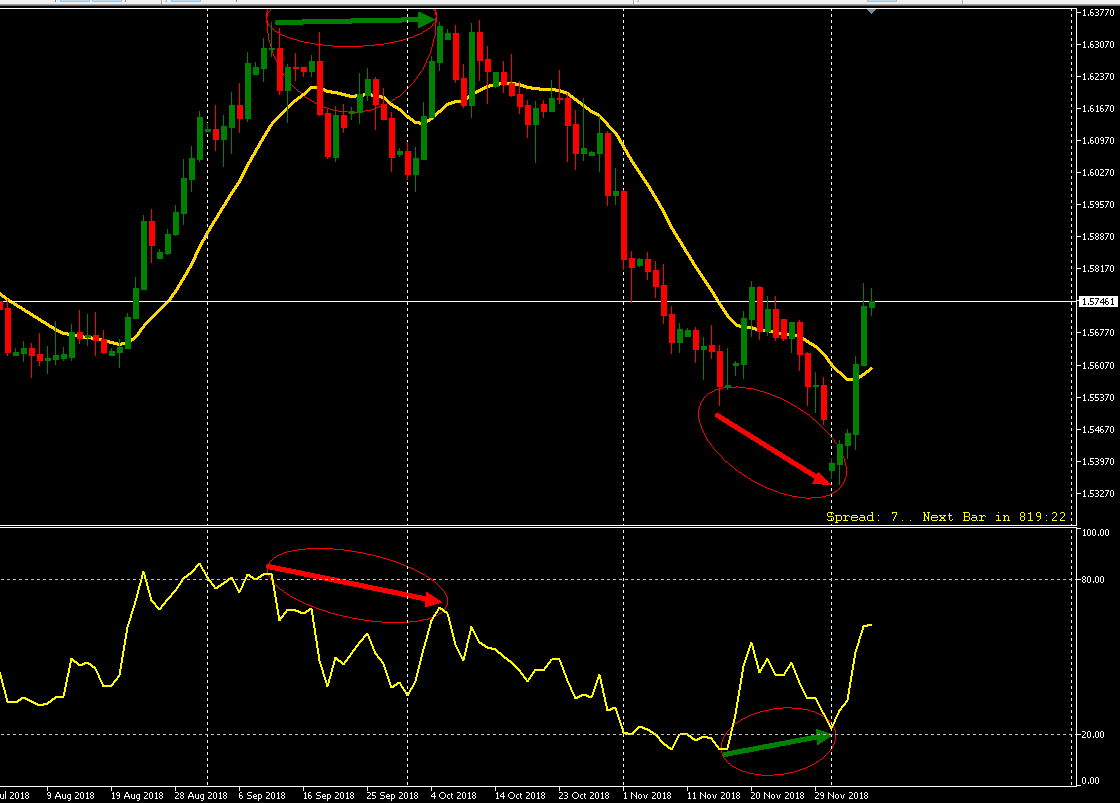
Task: Click the current price label 1.57461
Action: click(x=1096, y=301)
